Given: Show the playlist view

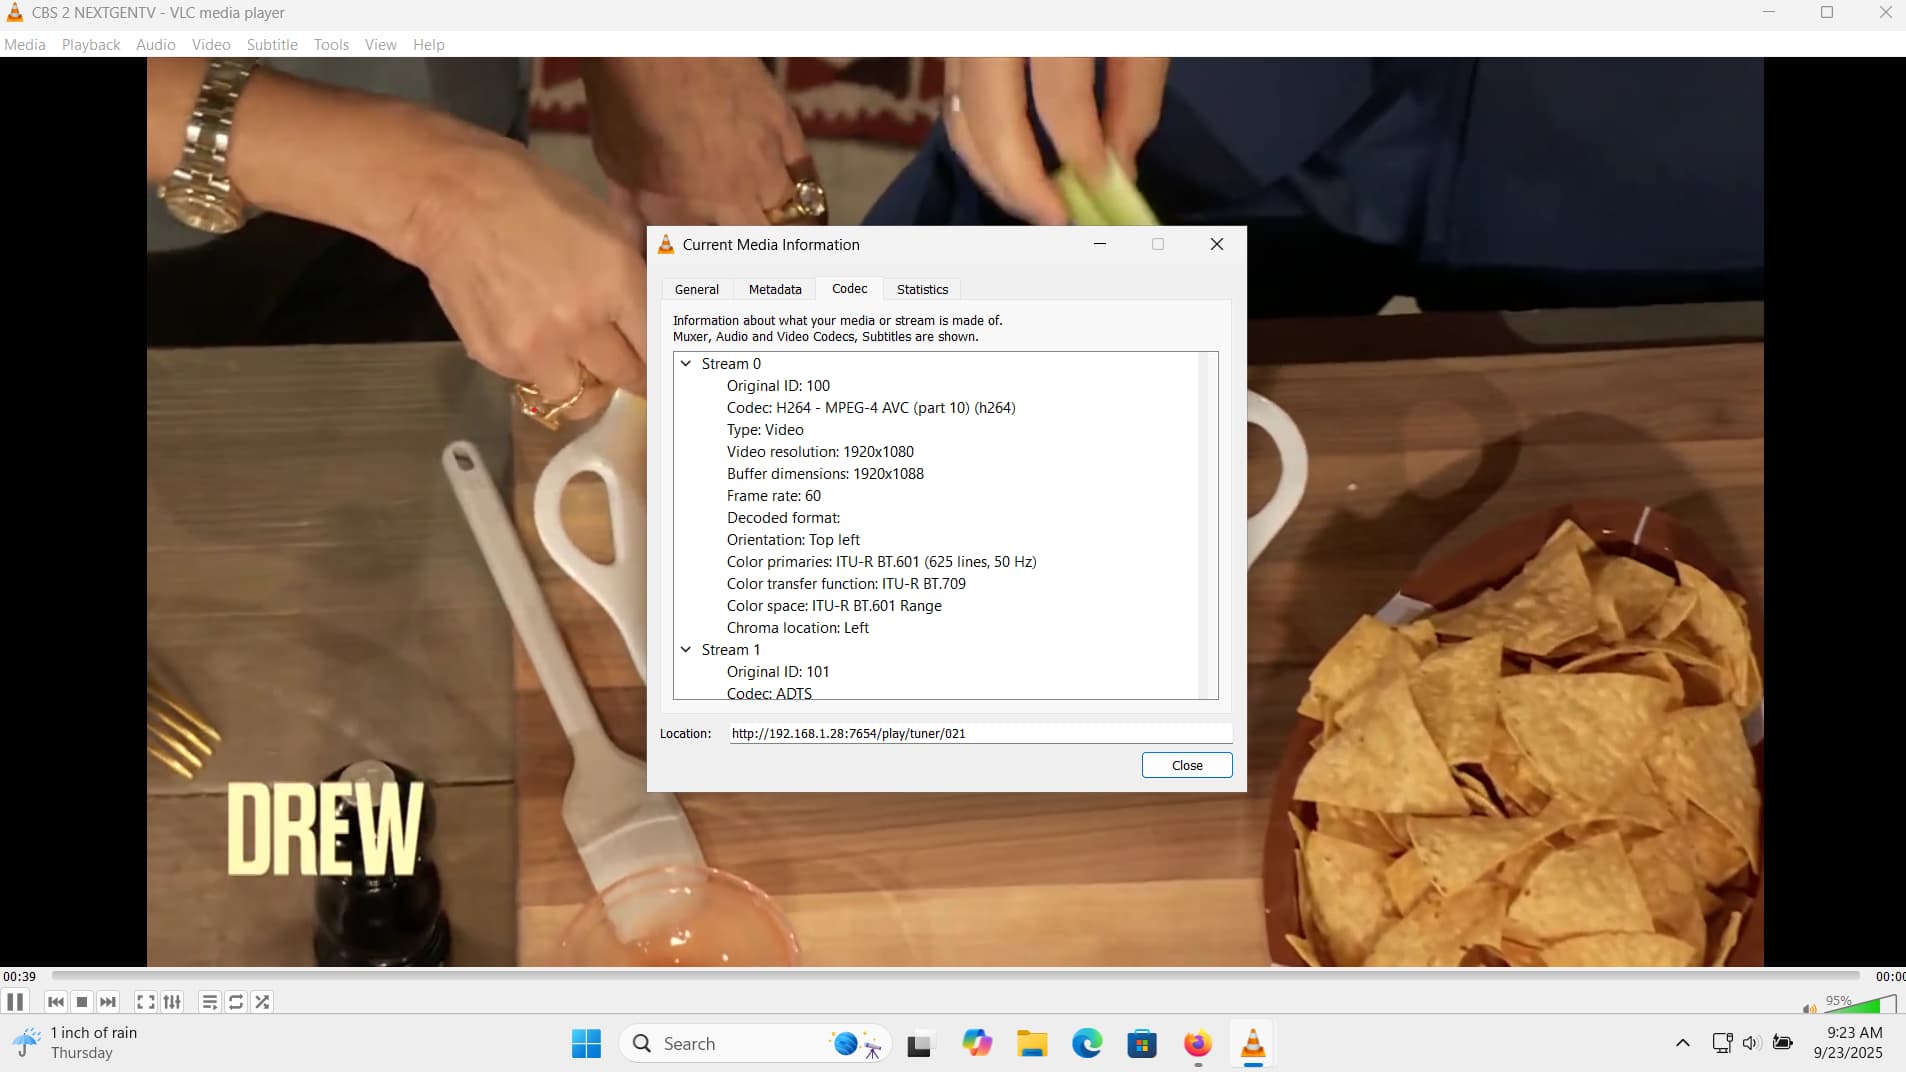Looking at the screenshot, I should [x=209, y=1002].
